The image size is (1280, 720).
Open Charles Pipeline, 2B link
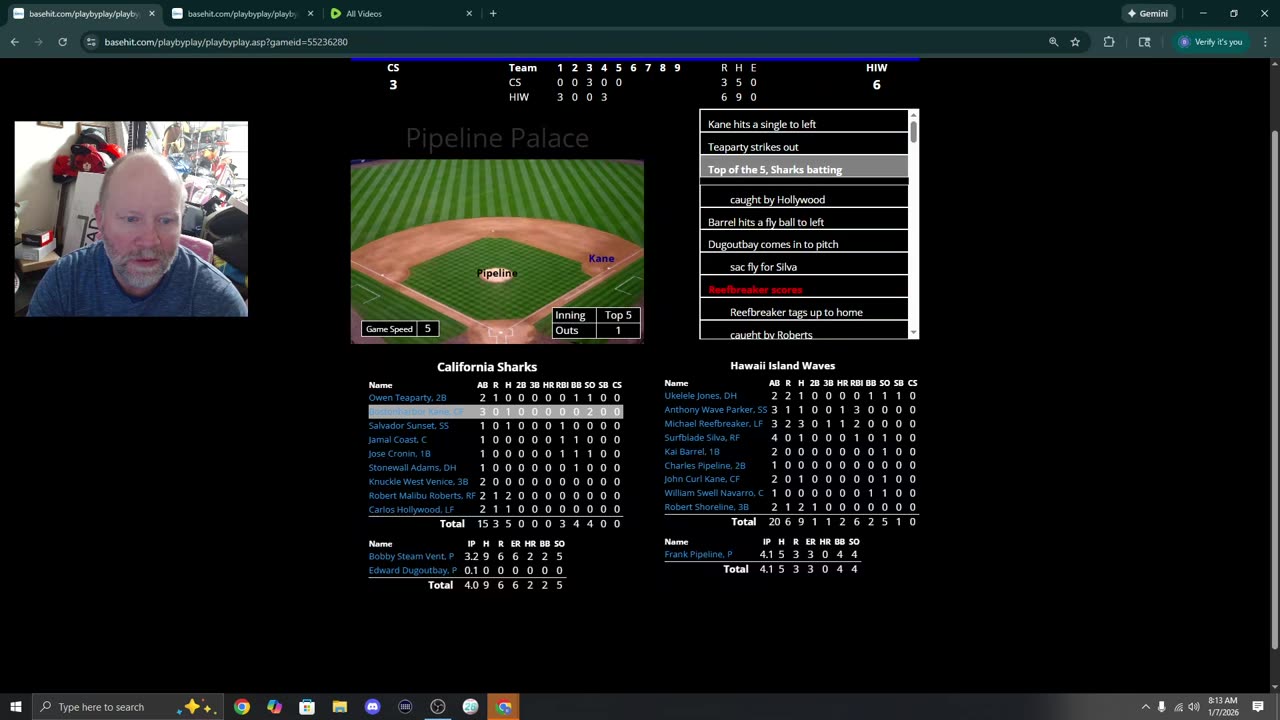[705, 466]
